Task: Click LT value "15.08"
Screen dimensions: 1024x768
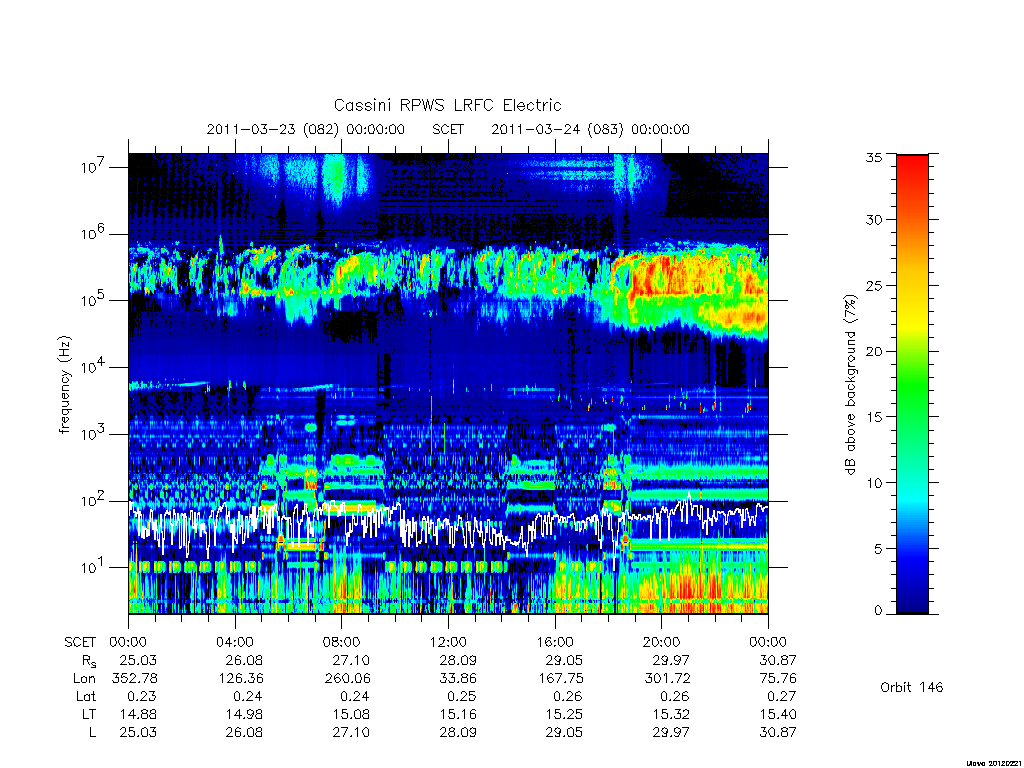Action: [x=351, y=714]
